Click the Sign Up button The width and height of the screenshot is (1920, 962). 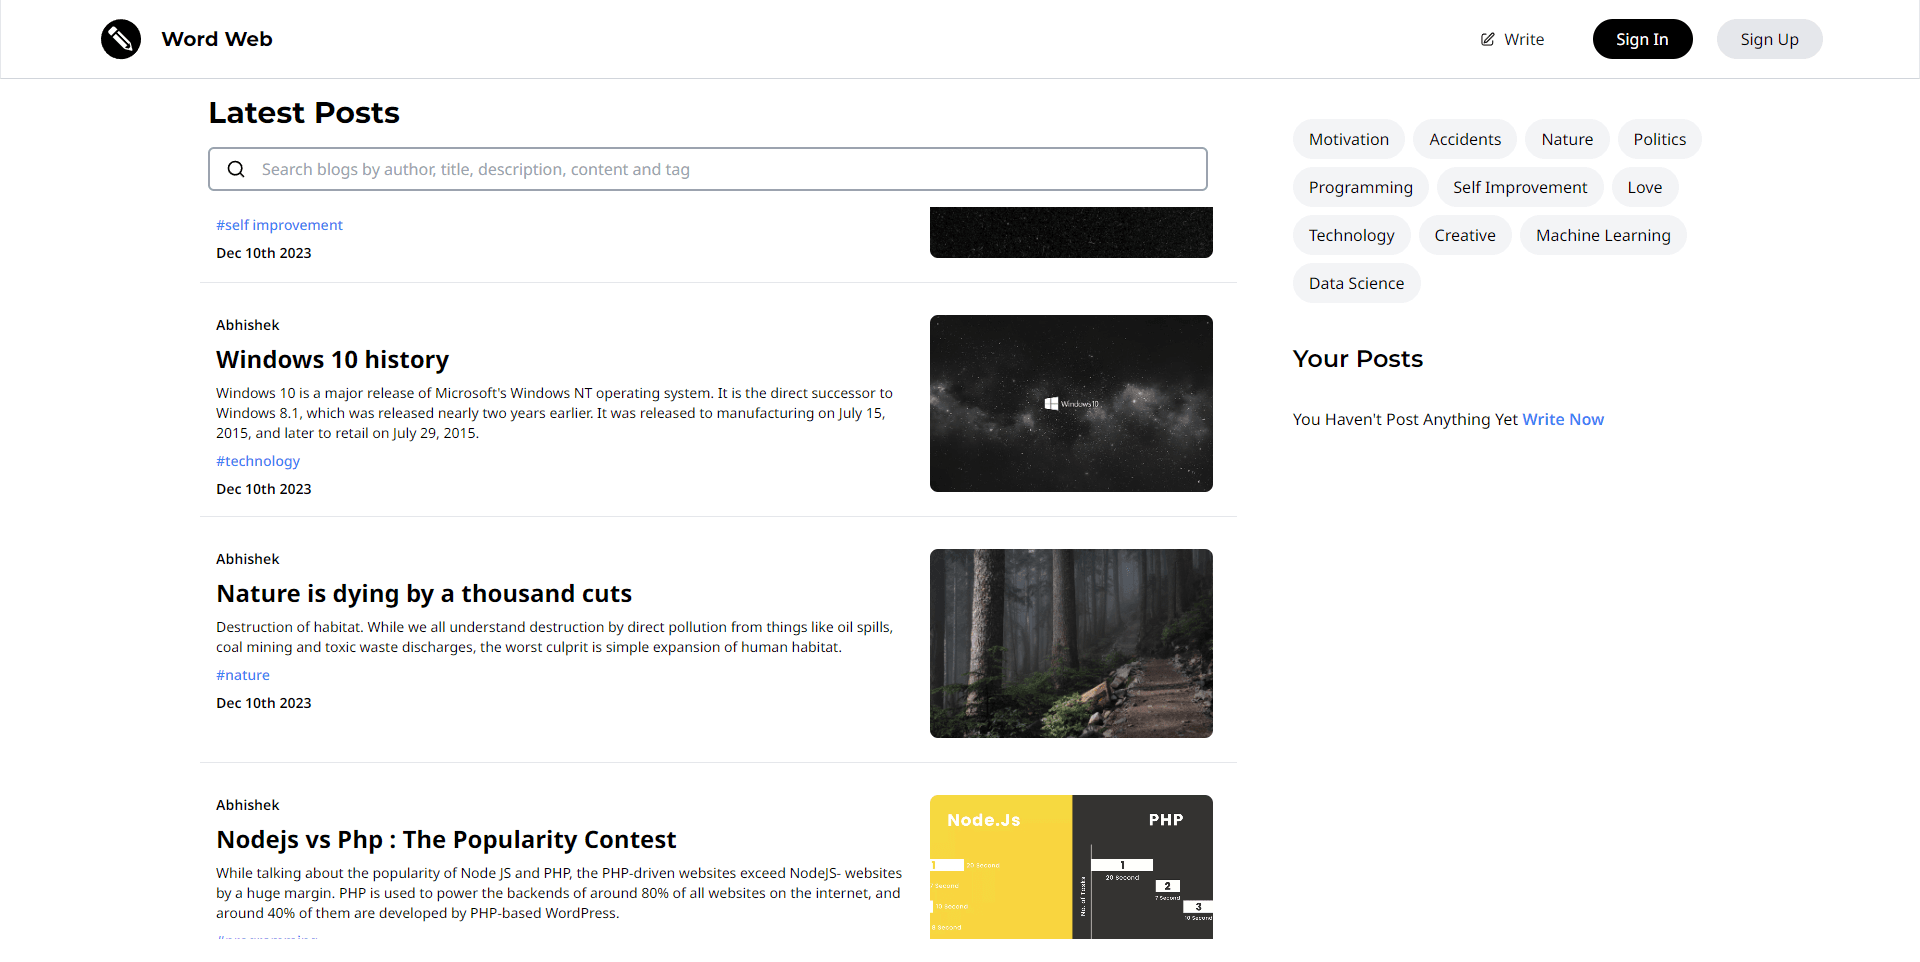[x=1769, y=39]
